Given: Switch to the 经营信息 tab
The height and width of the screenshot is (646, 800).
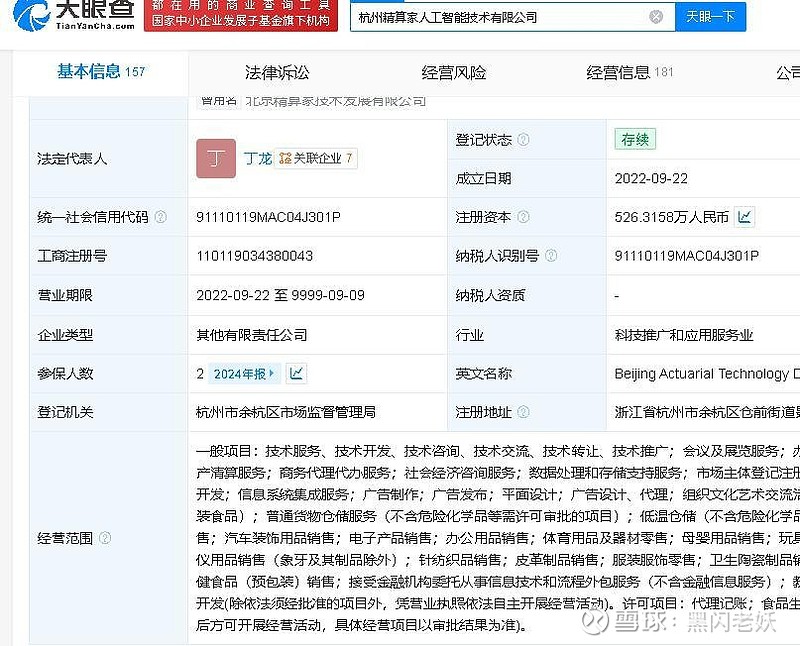Looking at the screenshot, I should [630, 73].
